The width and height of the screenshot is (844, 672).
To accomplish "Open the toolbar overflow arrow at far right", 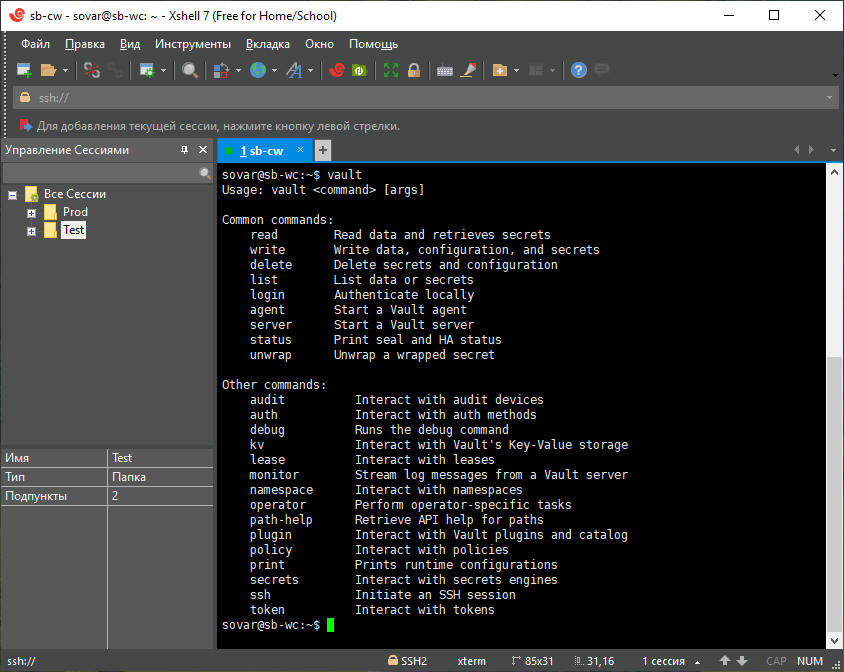I will point(835,75).
